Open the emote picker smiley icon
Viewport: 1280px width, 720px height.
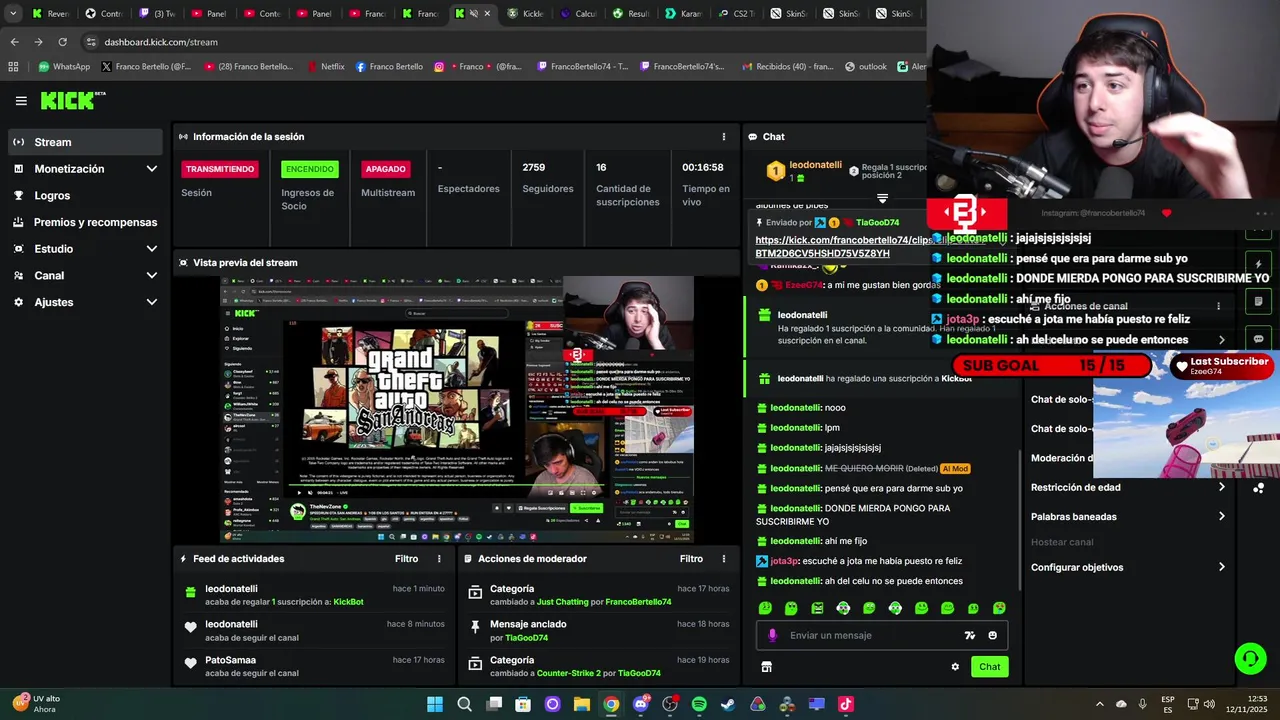point(992,635)
